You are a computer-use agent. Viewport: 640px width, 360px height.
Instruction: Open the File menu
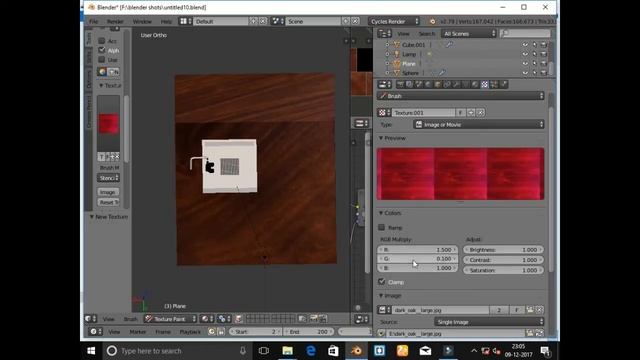click(93, 21)
